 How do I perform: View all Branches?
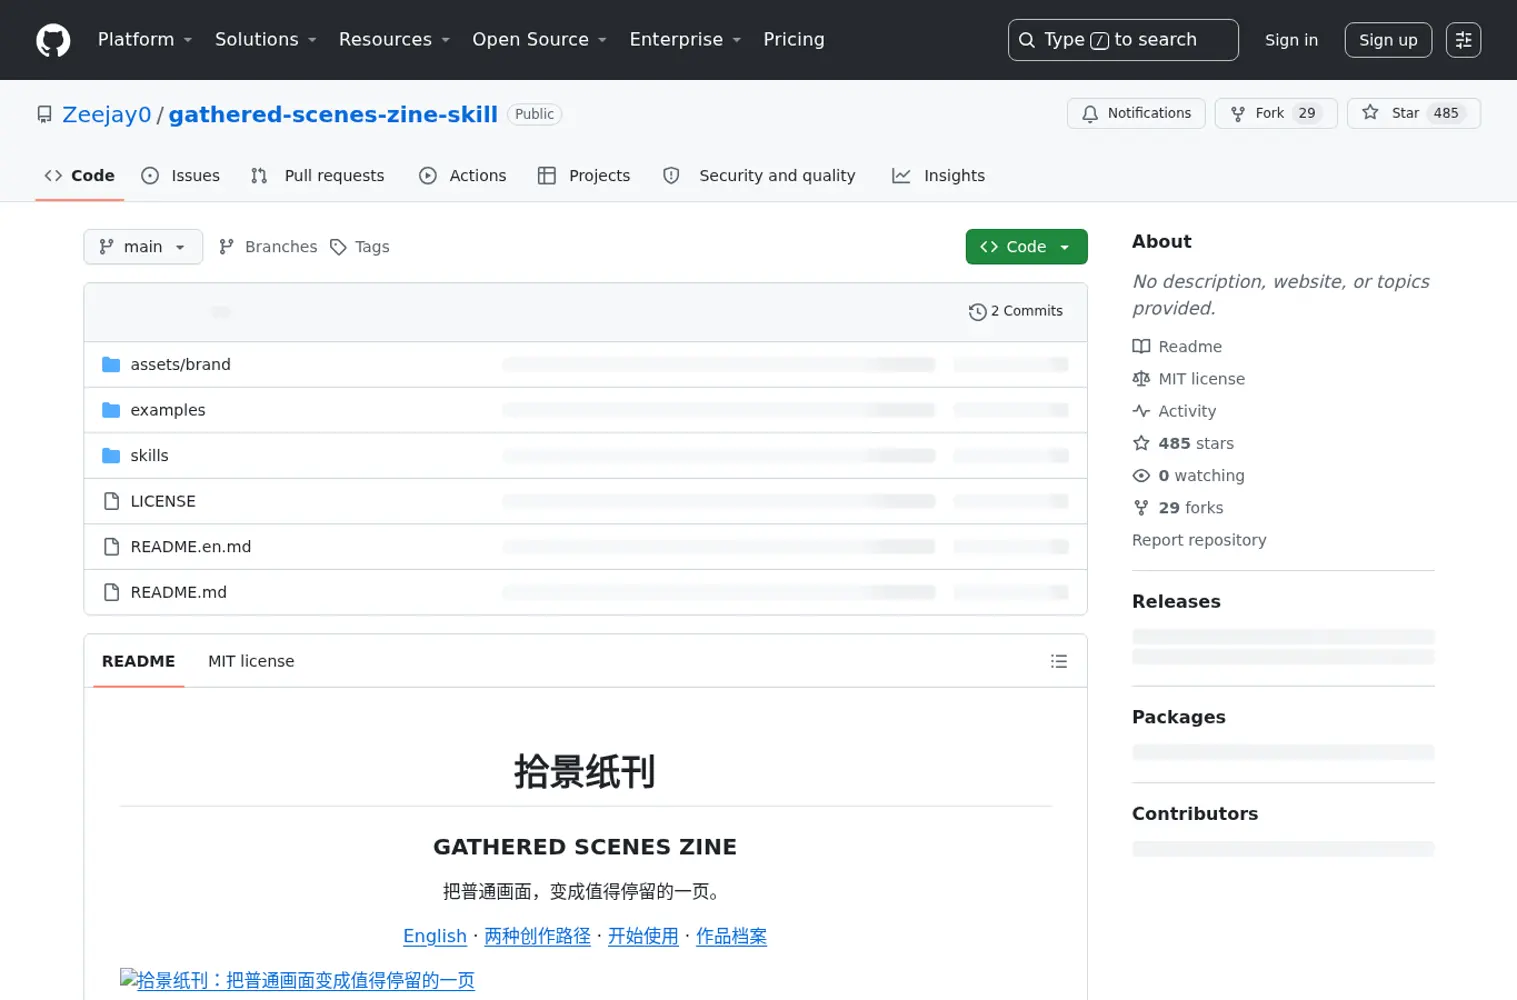point(268,247)
